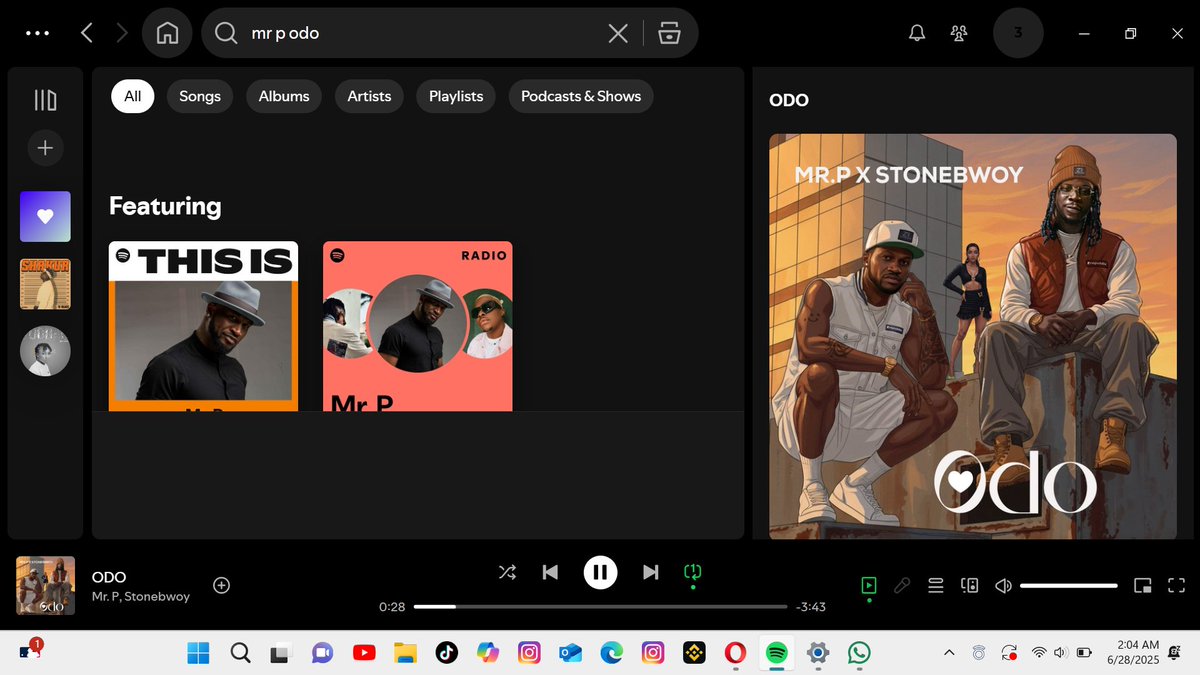The height and width of the screenshot is (675, 1200).
Task: Clear the search text with the X
Action: tap(618, 33)
